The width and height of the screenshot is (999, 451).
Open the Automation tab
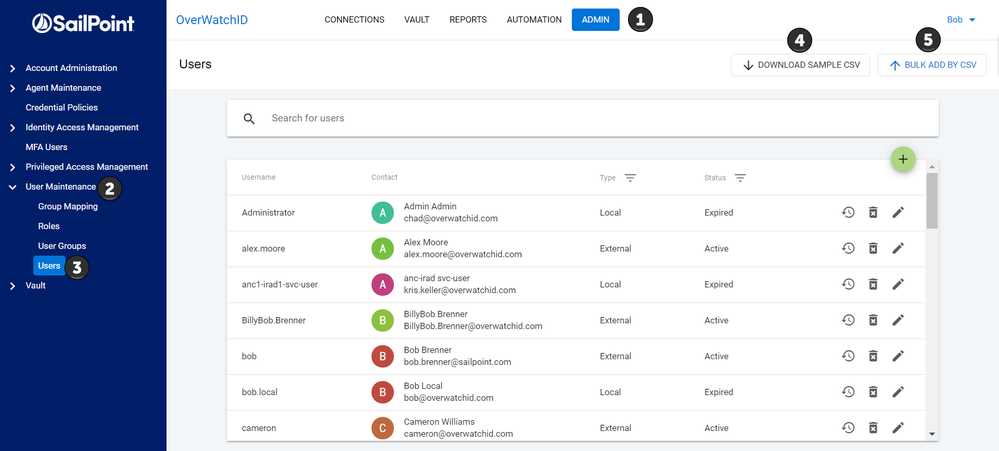click(534, 20)
